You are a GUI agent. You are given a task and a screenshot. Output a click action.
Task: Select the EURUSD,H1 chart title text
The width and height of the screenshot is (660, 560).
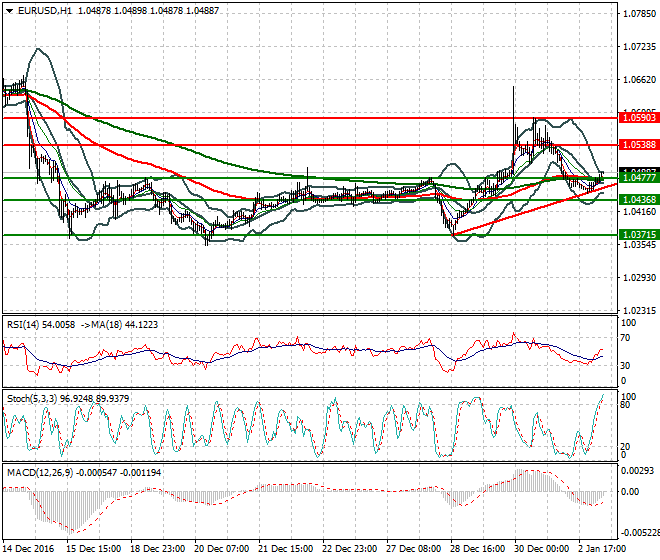click(45, 11)
